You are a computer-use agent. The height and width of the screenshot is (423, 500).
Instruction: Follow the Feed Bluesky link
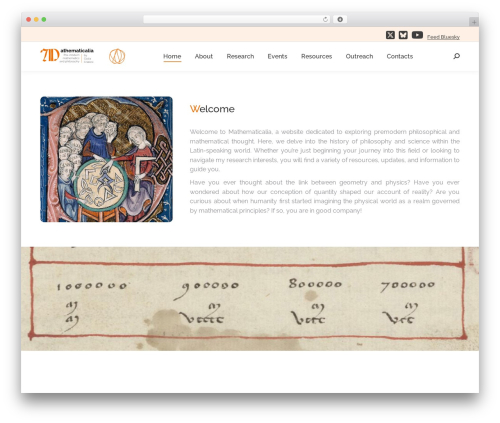coord(443,37)
